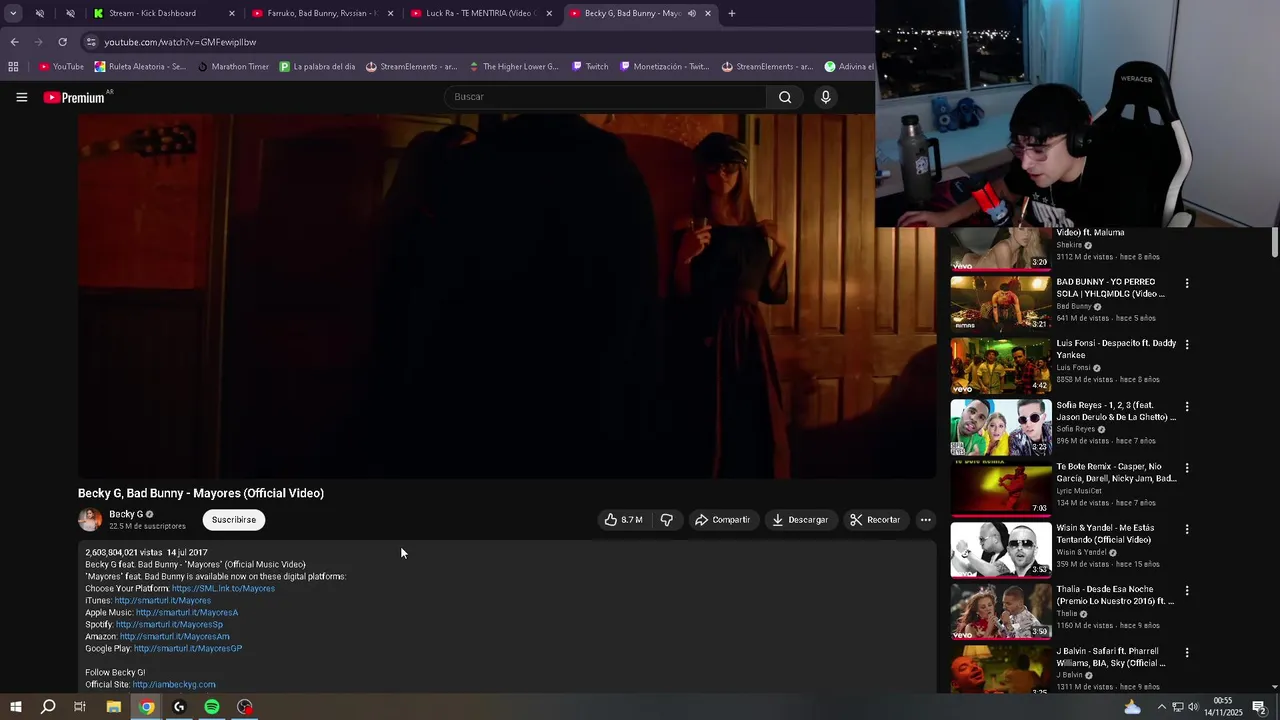Open options for Despacito video
1280x720 pixels.
pos(1187,344)
